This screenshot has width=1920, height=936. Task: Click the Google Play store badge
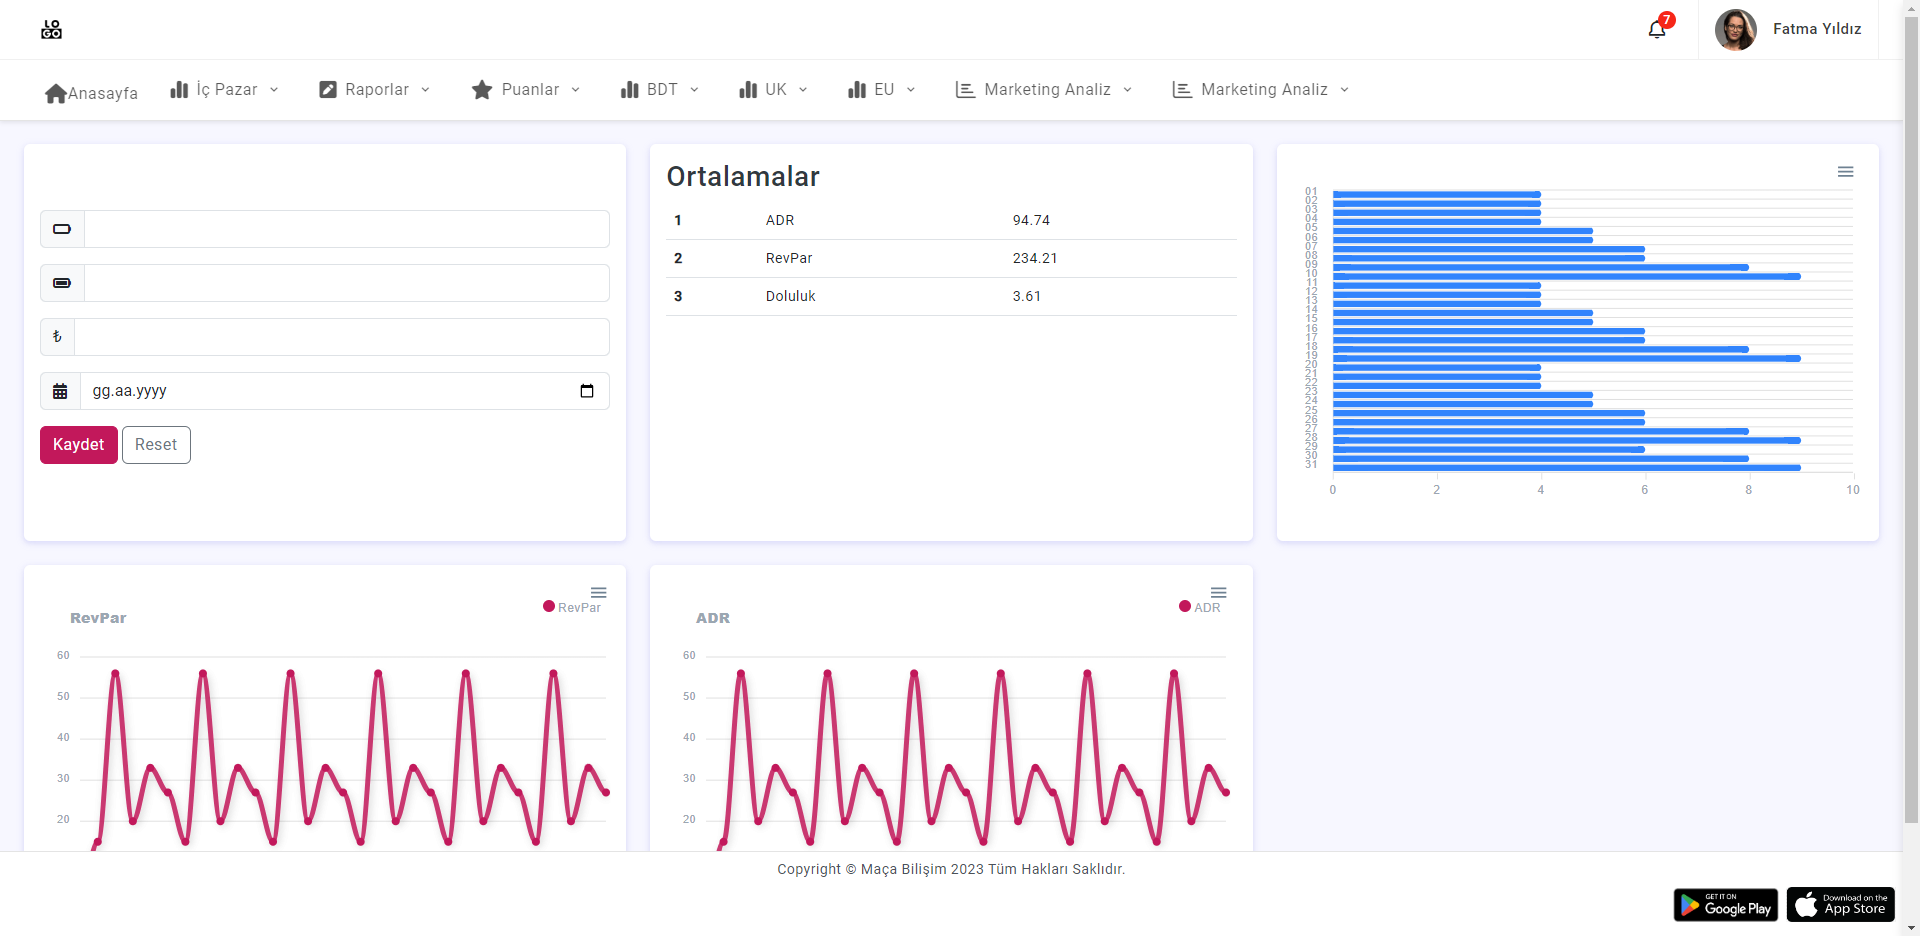pos(1725,905)
